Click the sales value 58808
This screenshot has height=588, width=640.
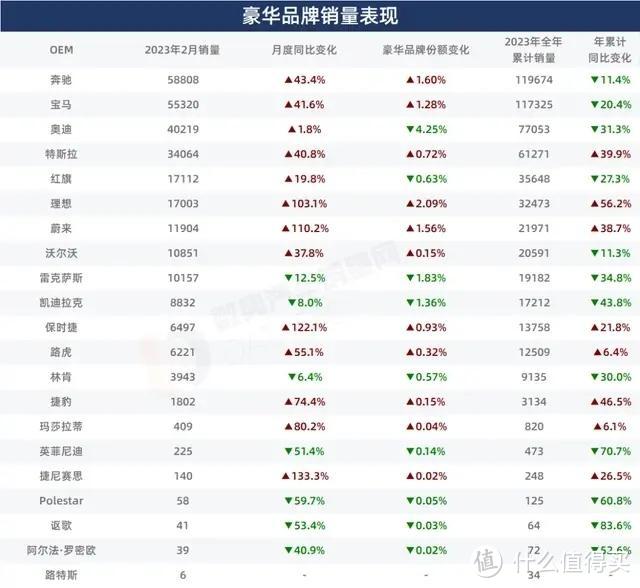coord(183,80)
